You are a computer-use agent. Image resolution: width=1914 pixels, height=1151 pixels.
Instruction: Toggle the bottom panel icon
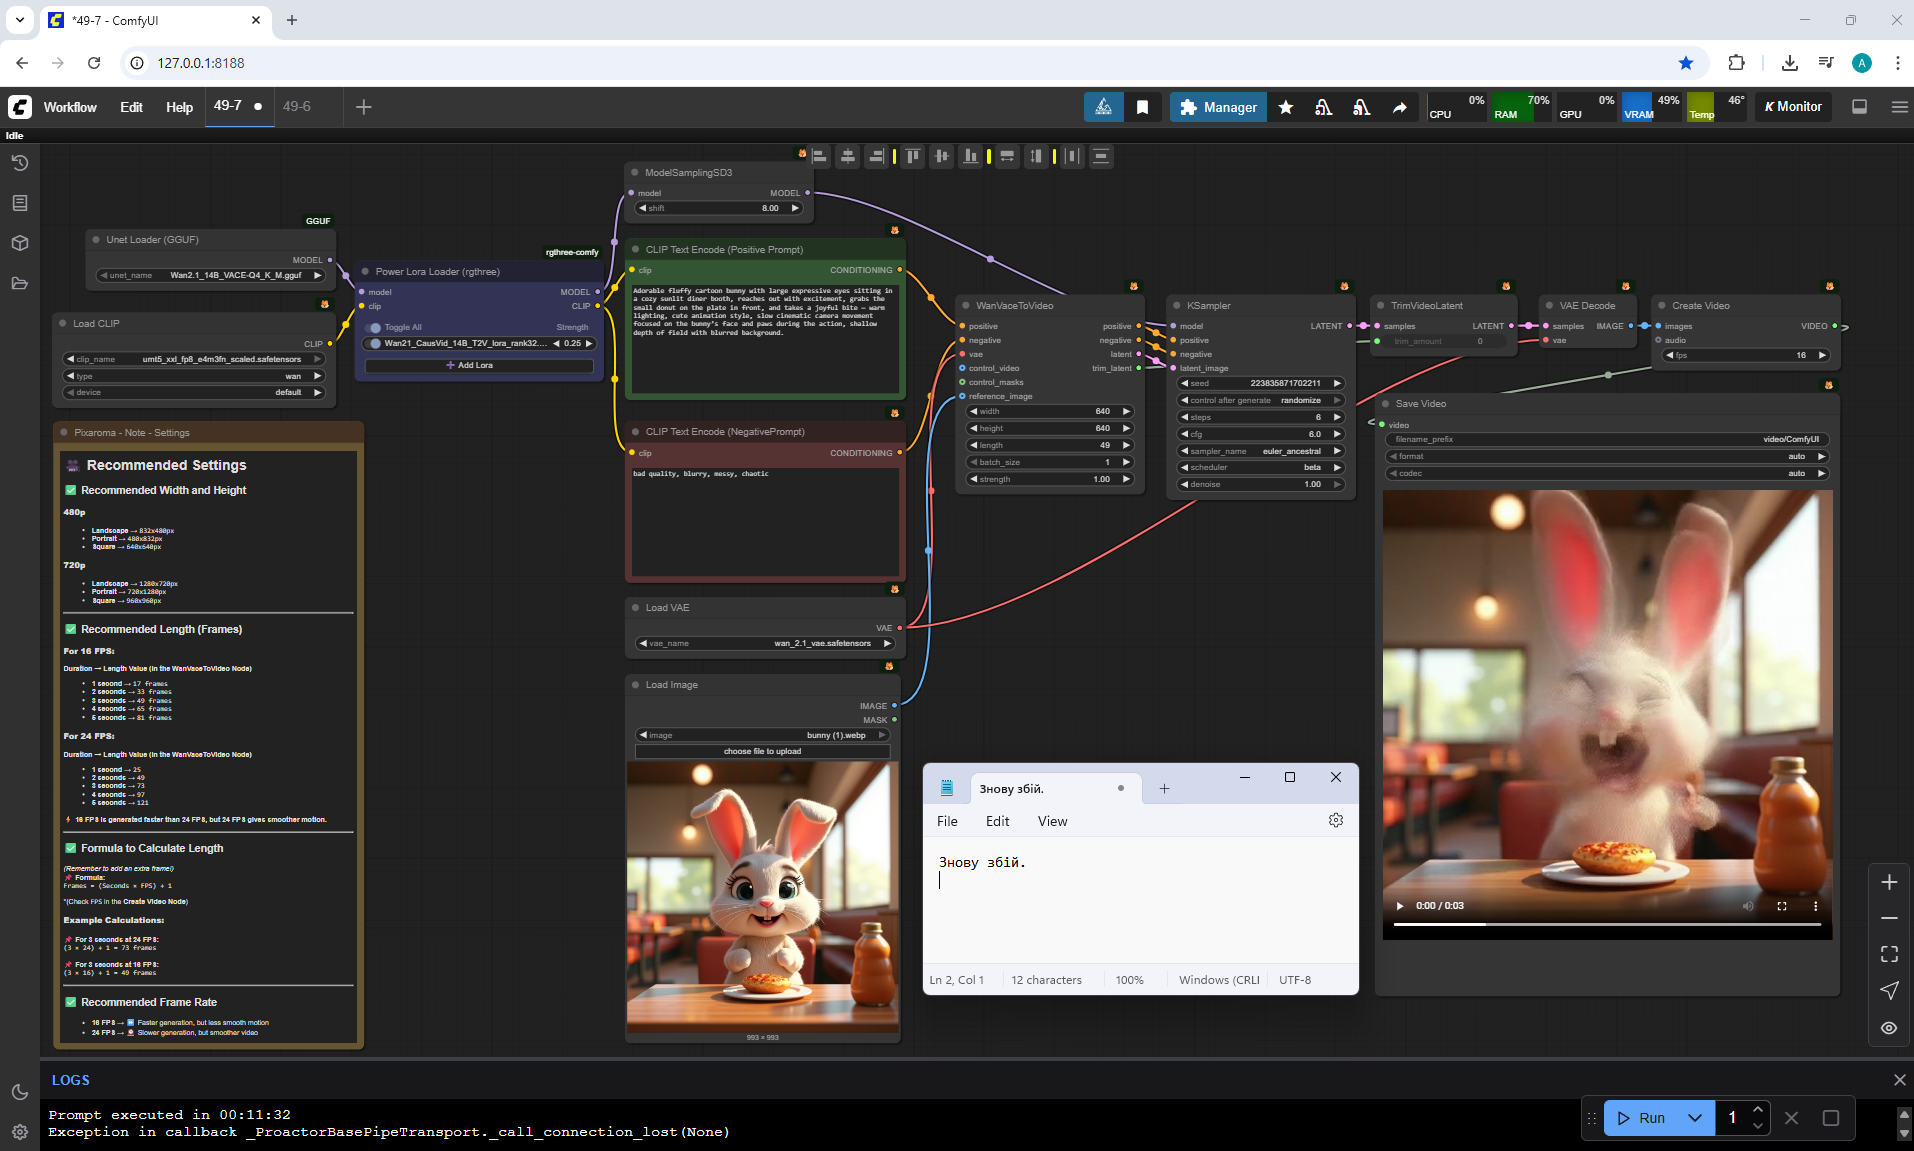pyautogui.click(x=1860, y=107)
